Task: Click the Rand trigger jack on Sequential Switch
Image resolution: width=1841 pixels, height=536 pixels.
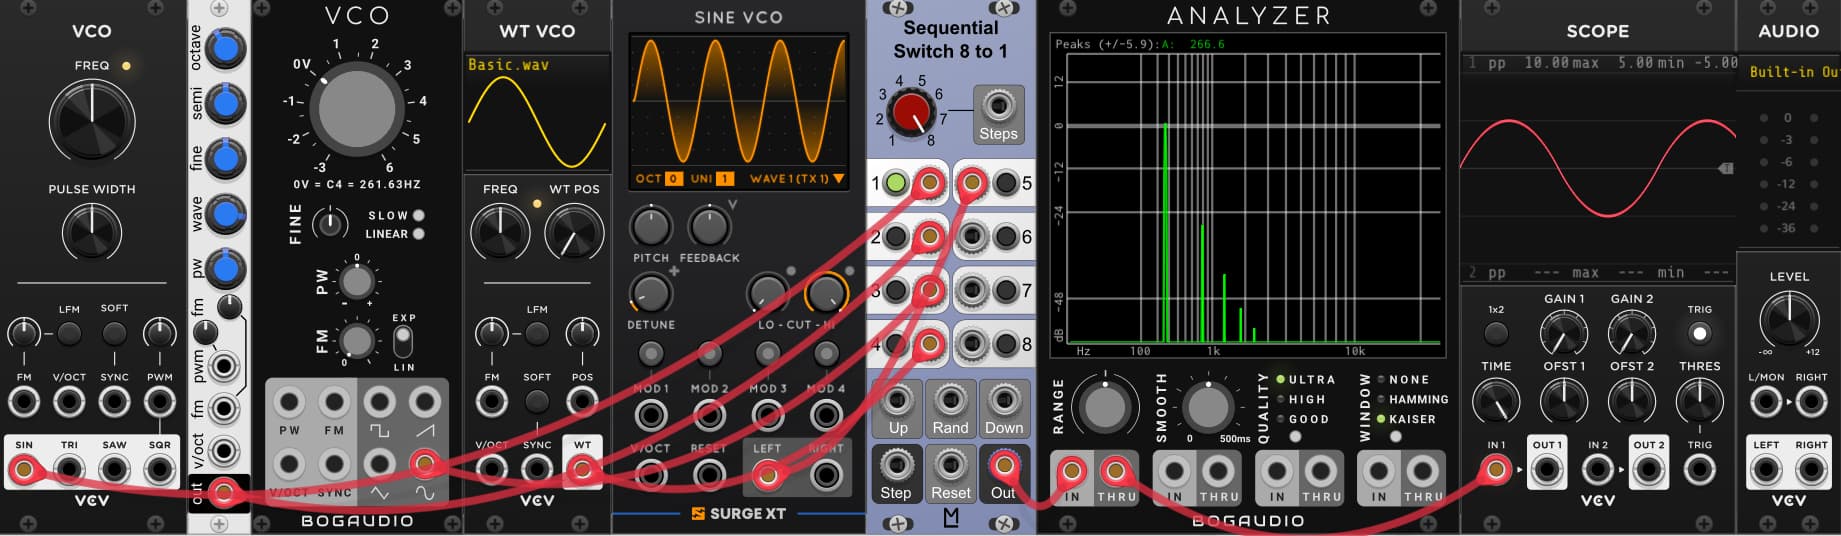Action: [950, 400]
